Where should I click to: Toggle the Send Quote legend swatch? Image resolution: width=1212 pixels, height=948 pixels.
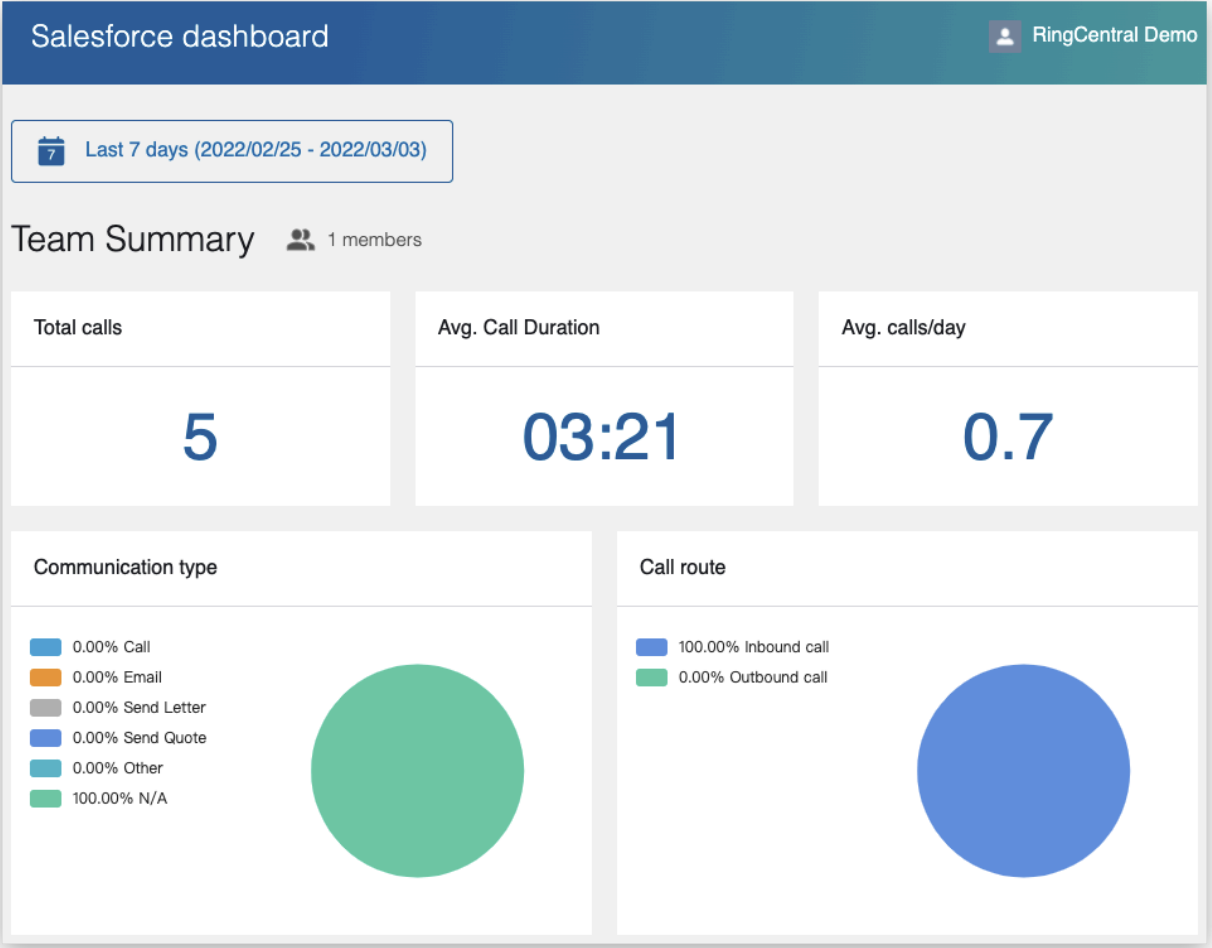46,738
